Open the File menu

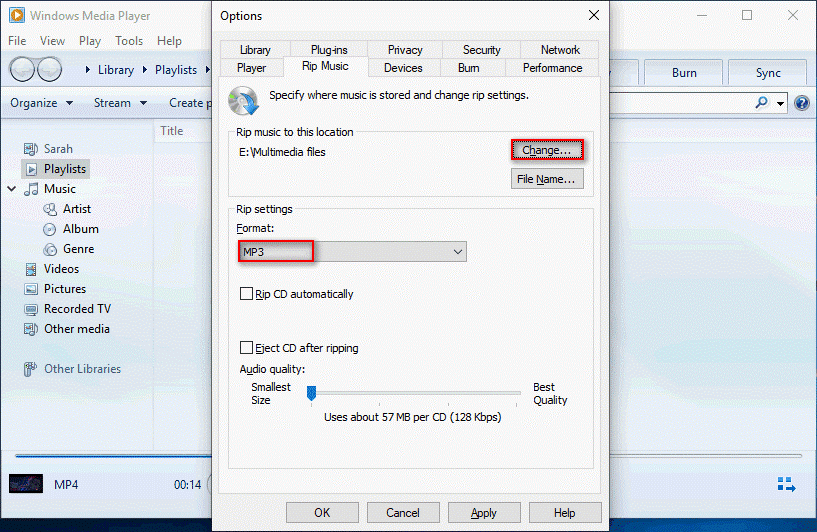(17, 41)
